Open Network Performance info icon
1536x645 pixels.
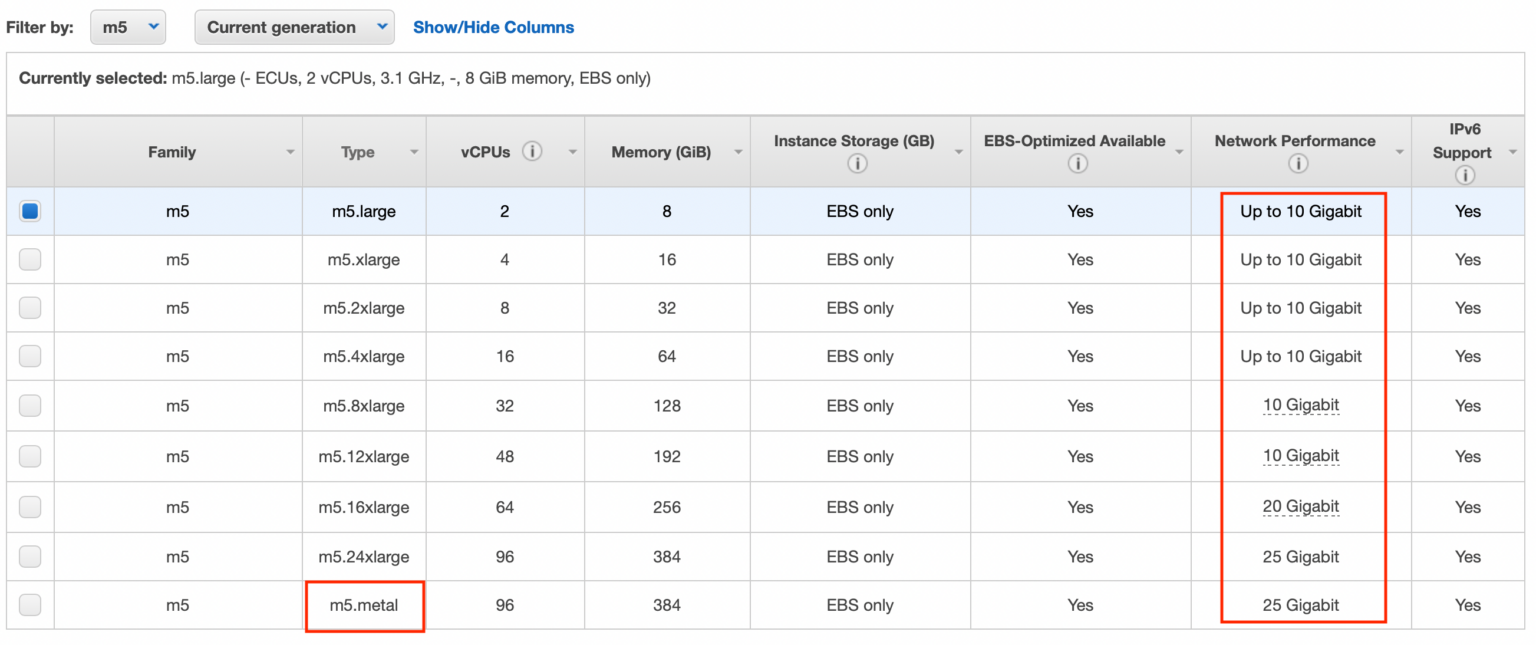pyautogui.click(x=1298, y=164)
